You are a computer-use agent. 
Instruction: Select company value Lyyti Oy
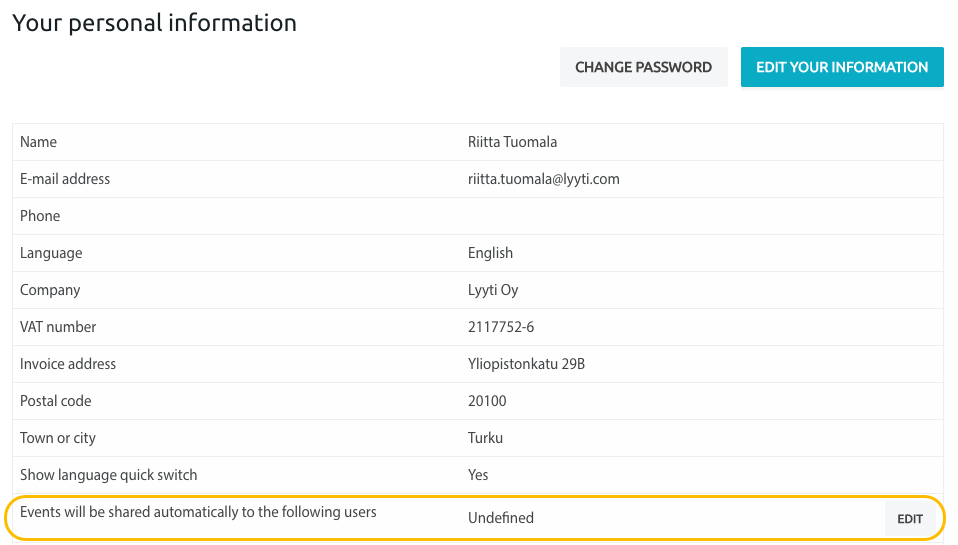(x=492, y=290)
